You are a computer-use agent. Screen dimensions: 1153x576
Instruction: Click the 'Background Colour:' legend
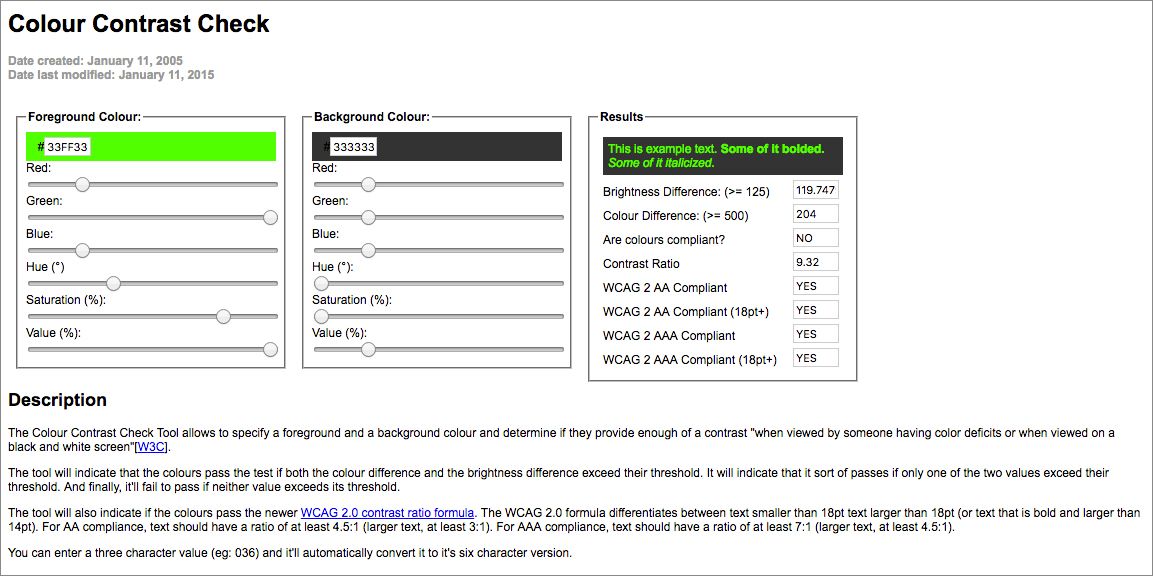[372, 117]
